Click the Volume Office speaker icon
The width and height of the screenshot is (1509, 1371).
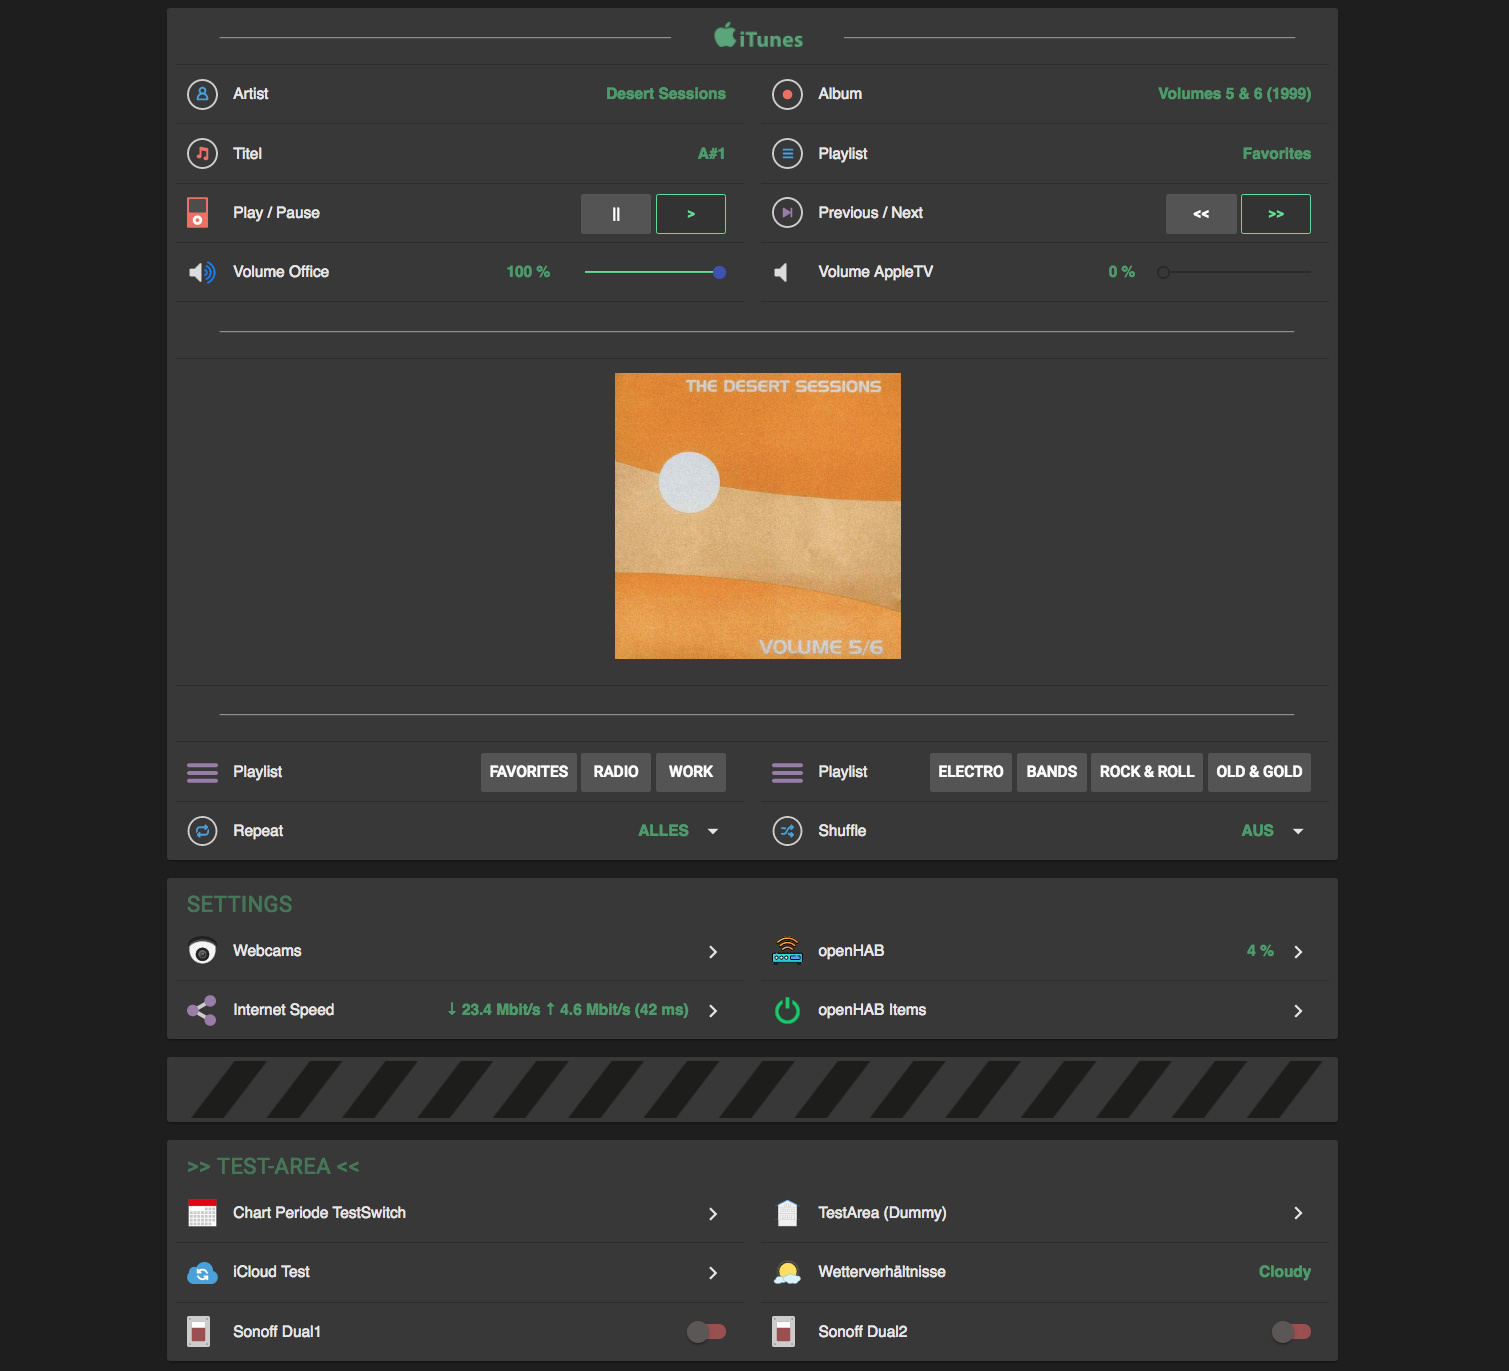coord(202,272)
